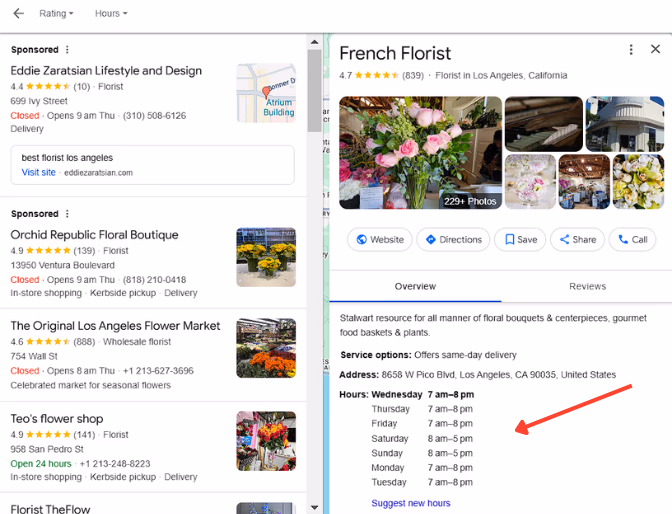Click the (839) reviews count

click(413, 76)
